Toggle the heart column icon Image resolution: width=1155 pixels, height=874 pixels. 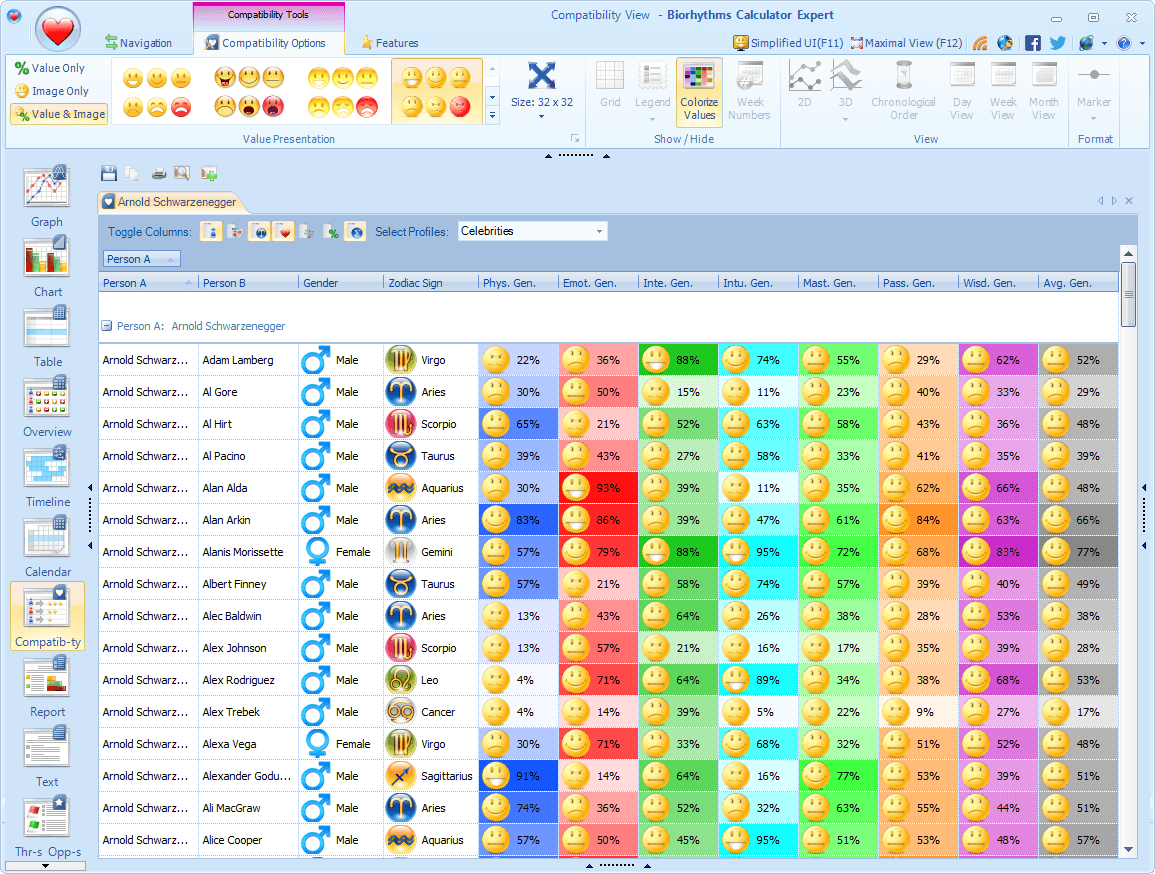(x=284, y=232)
